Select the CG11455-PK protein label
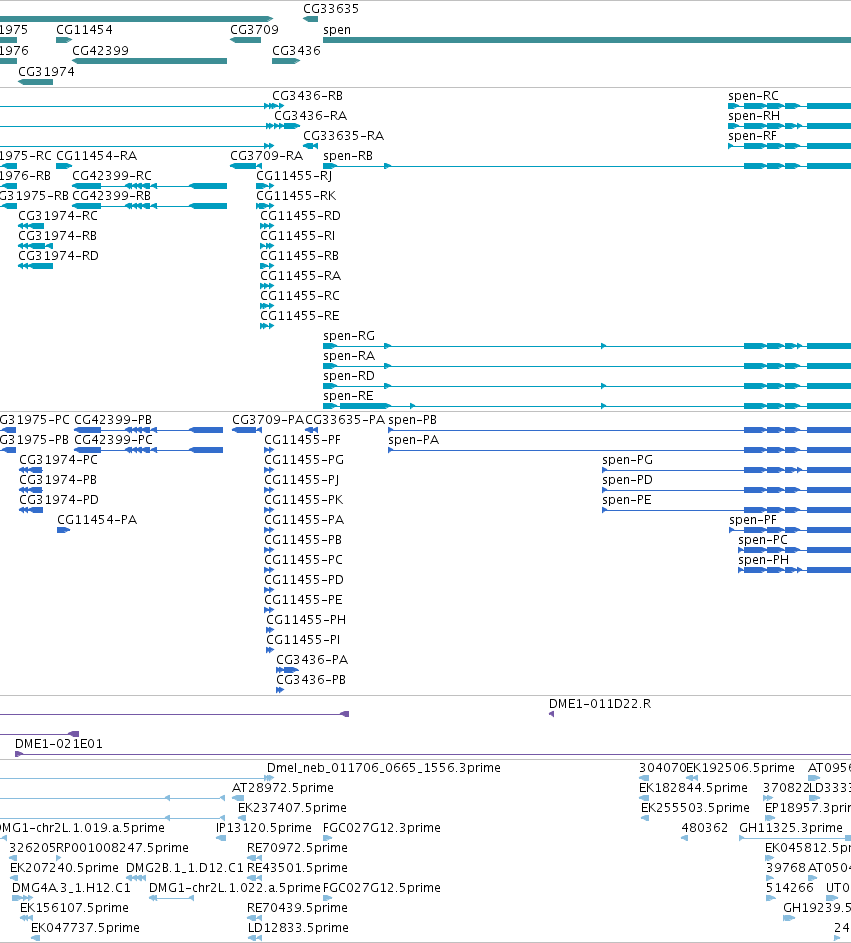 (x=304, y=500)
